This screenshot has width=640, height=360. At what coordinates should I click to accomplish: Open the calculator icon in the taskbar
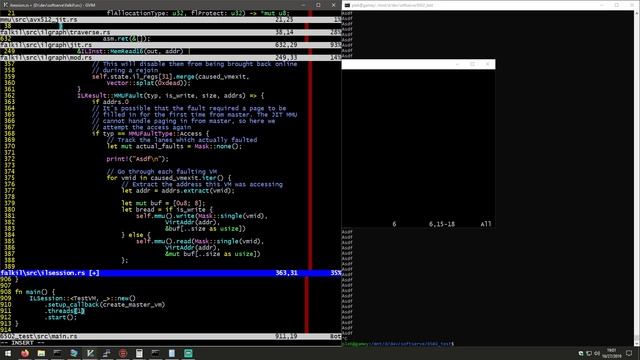point(139,353)
